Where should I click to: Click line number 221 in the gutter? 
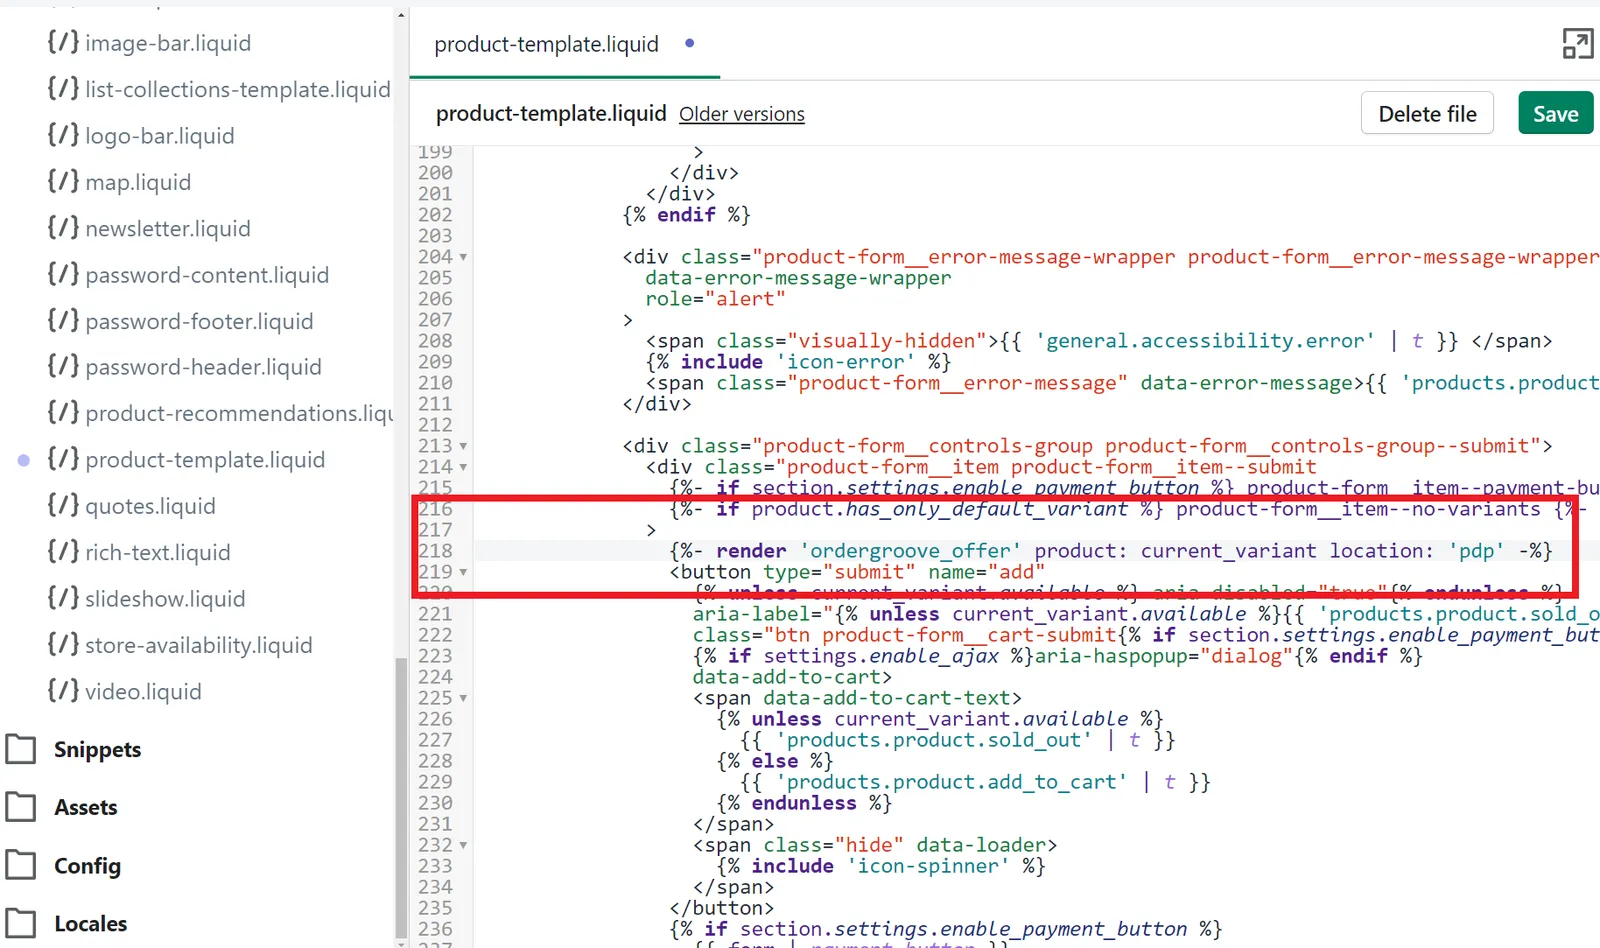(x=435, y=614)
